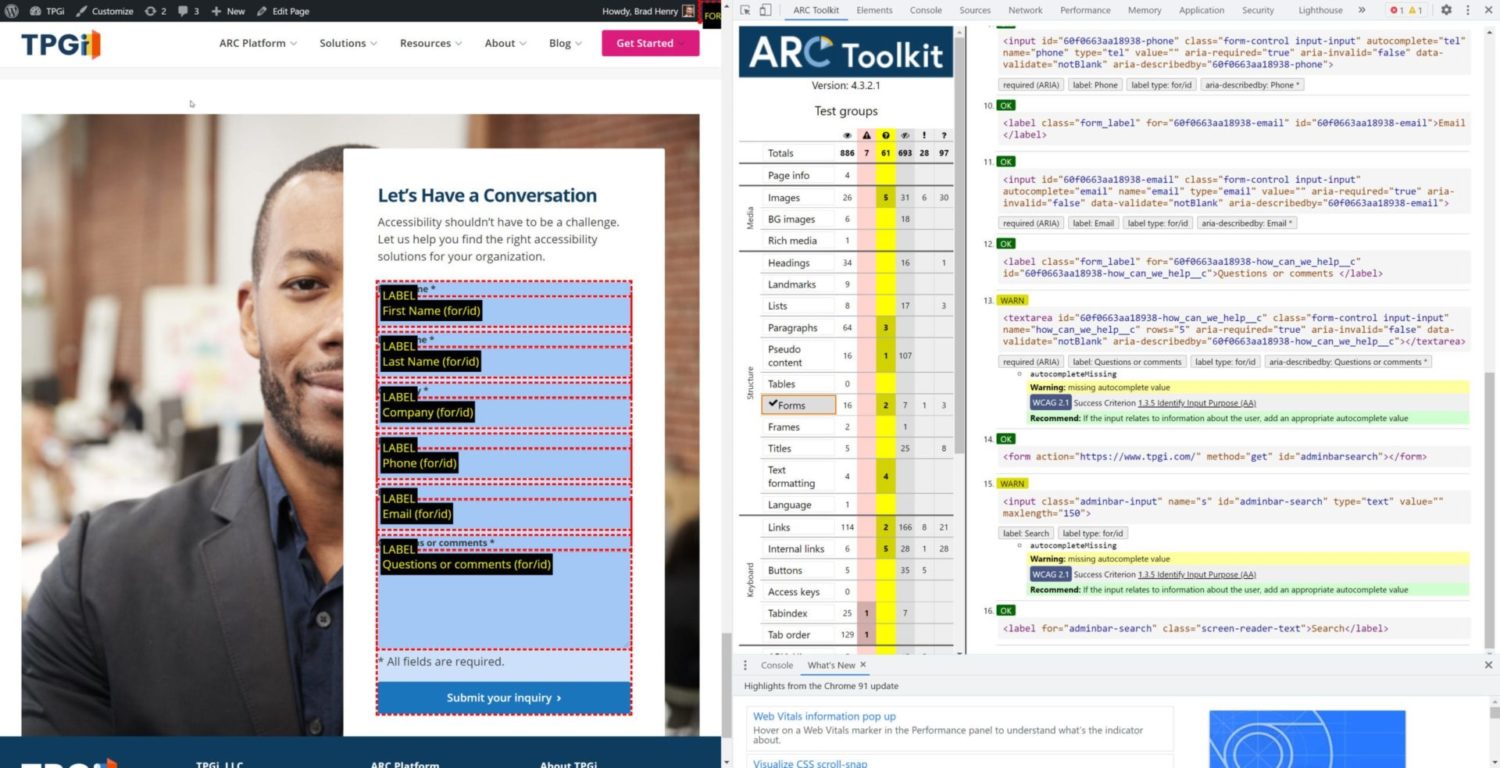Click the Get Started button
Image resolution: width=1500 pixels, height=768 pixels.
click(x=650, y=43)
